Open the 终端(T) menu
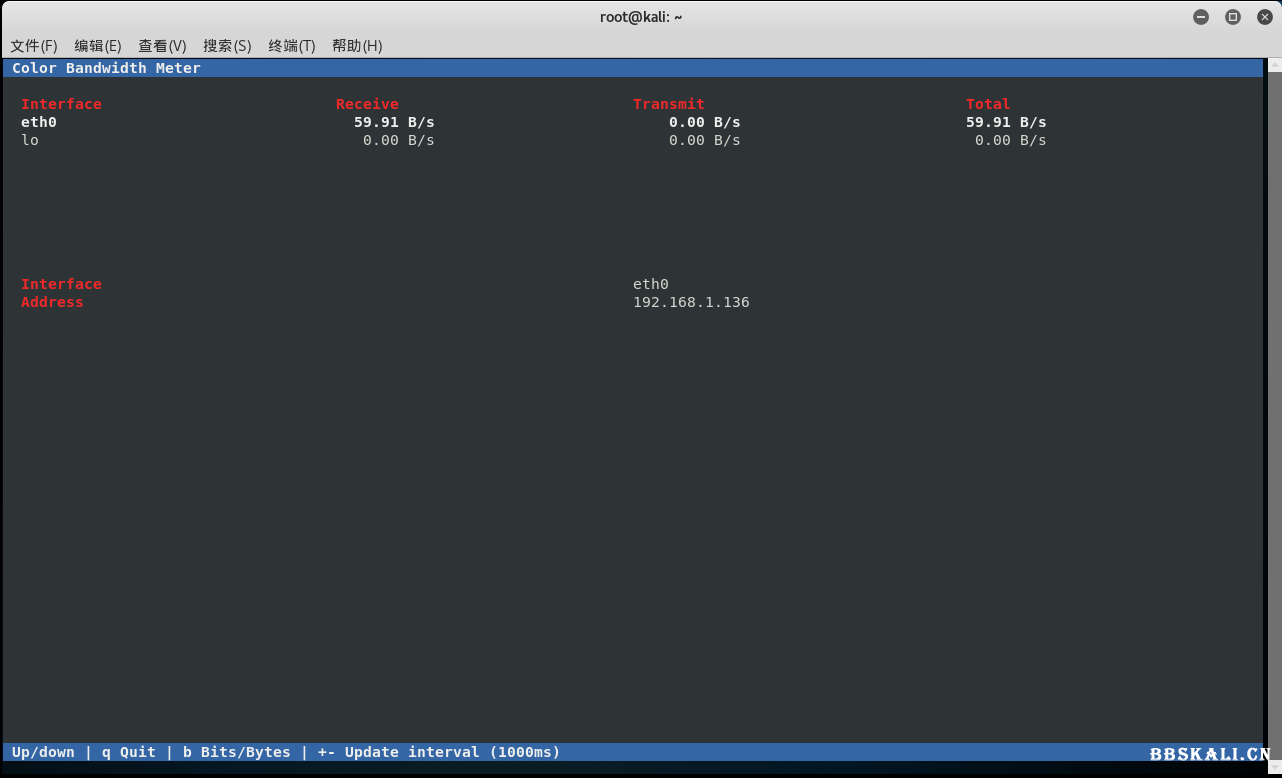Image resolution: width=1282 pixels, height=778 pixels. pyautogui.click(x=292, y=46)
